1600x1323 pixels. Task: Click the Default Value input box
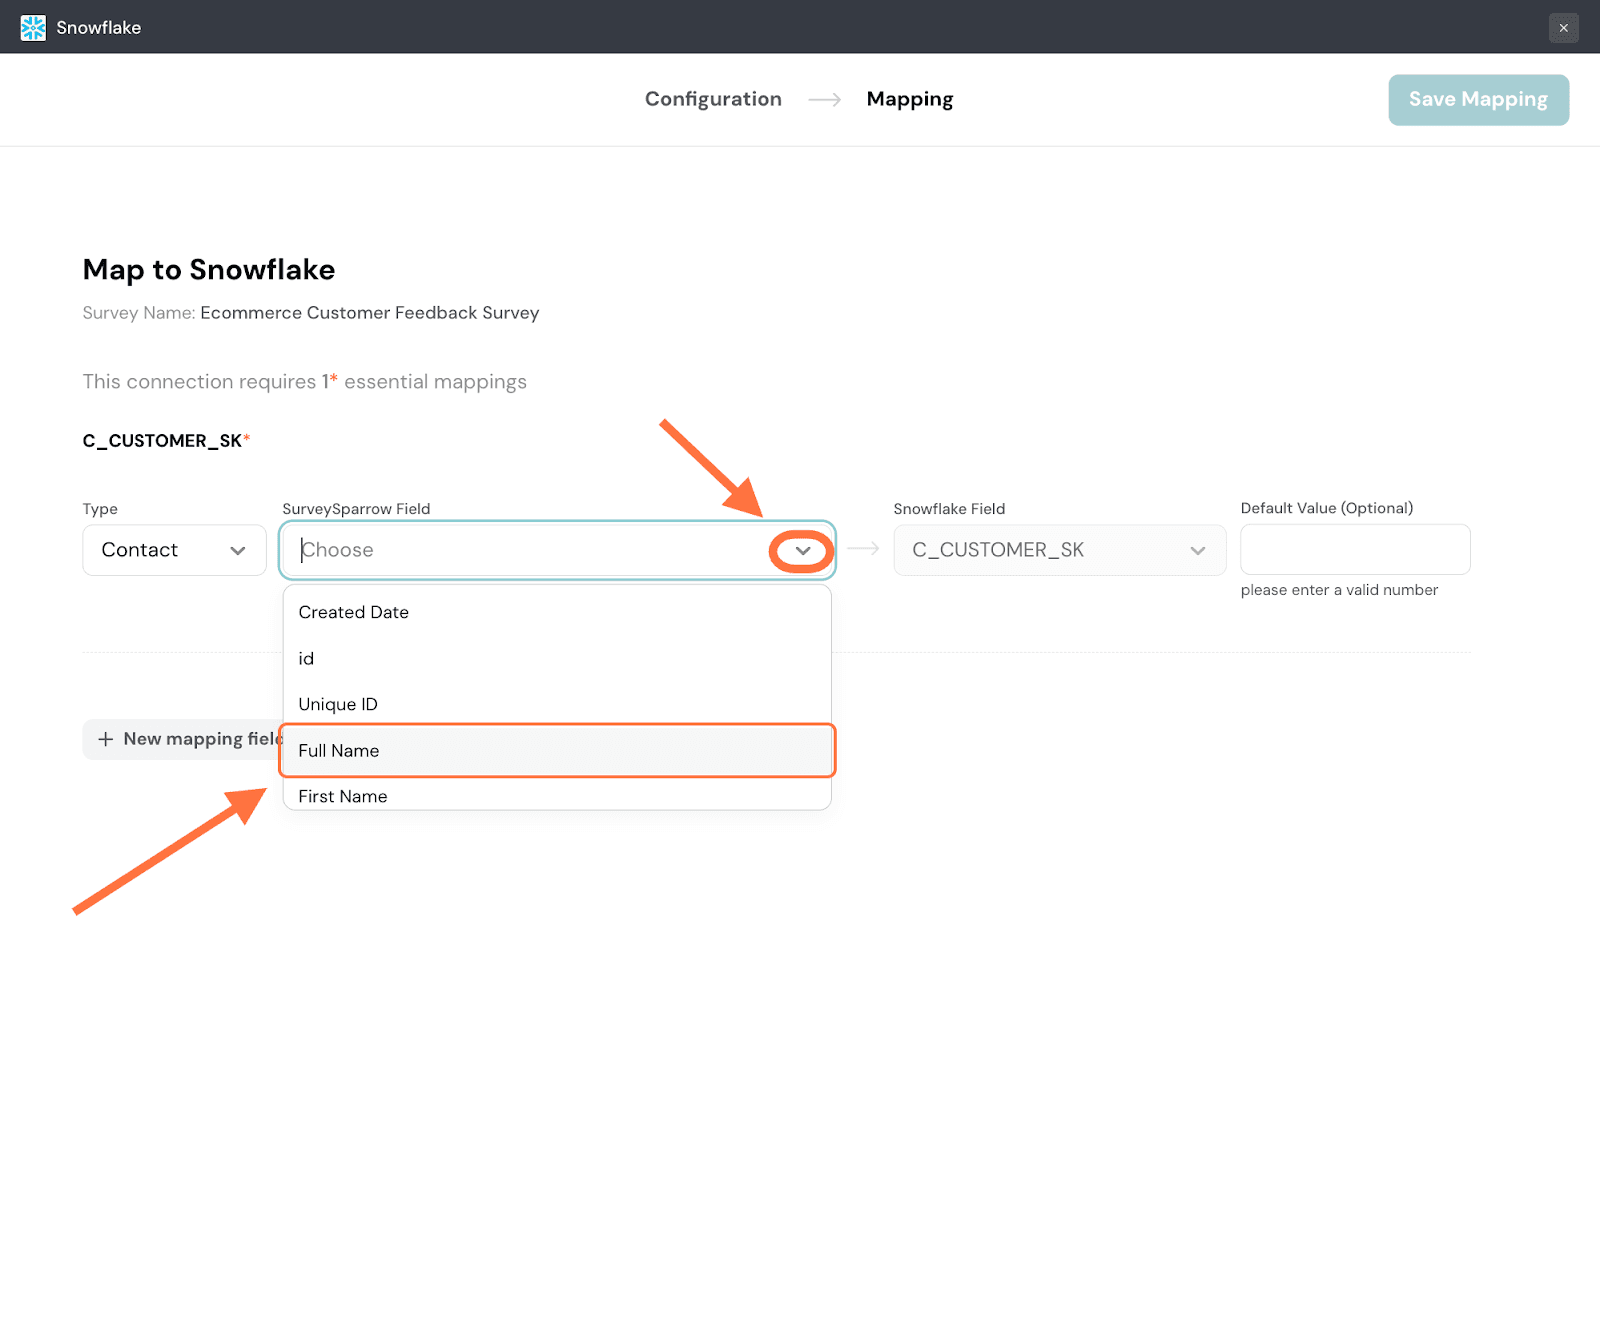pyautogui.click(x=1354, y=550)
